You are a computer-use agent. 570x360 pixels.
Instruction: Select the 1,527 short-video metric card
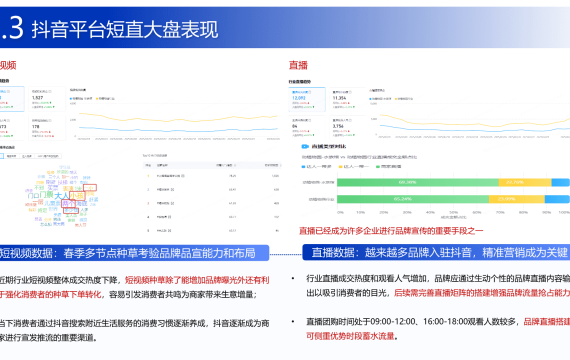coord(47,99)
